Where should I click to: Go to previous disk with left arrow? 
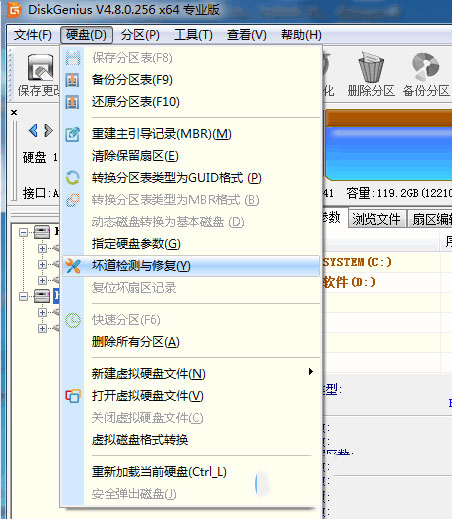33,130
